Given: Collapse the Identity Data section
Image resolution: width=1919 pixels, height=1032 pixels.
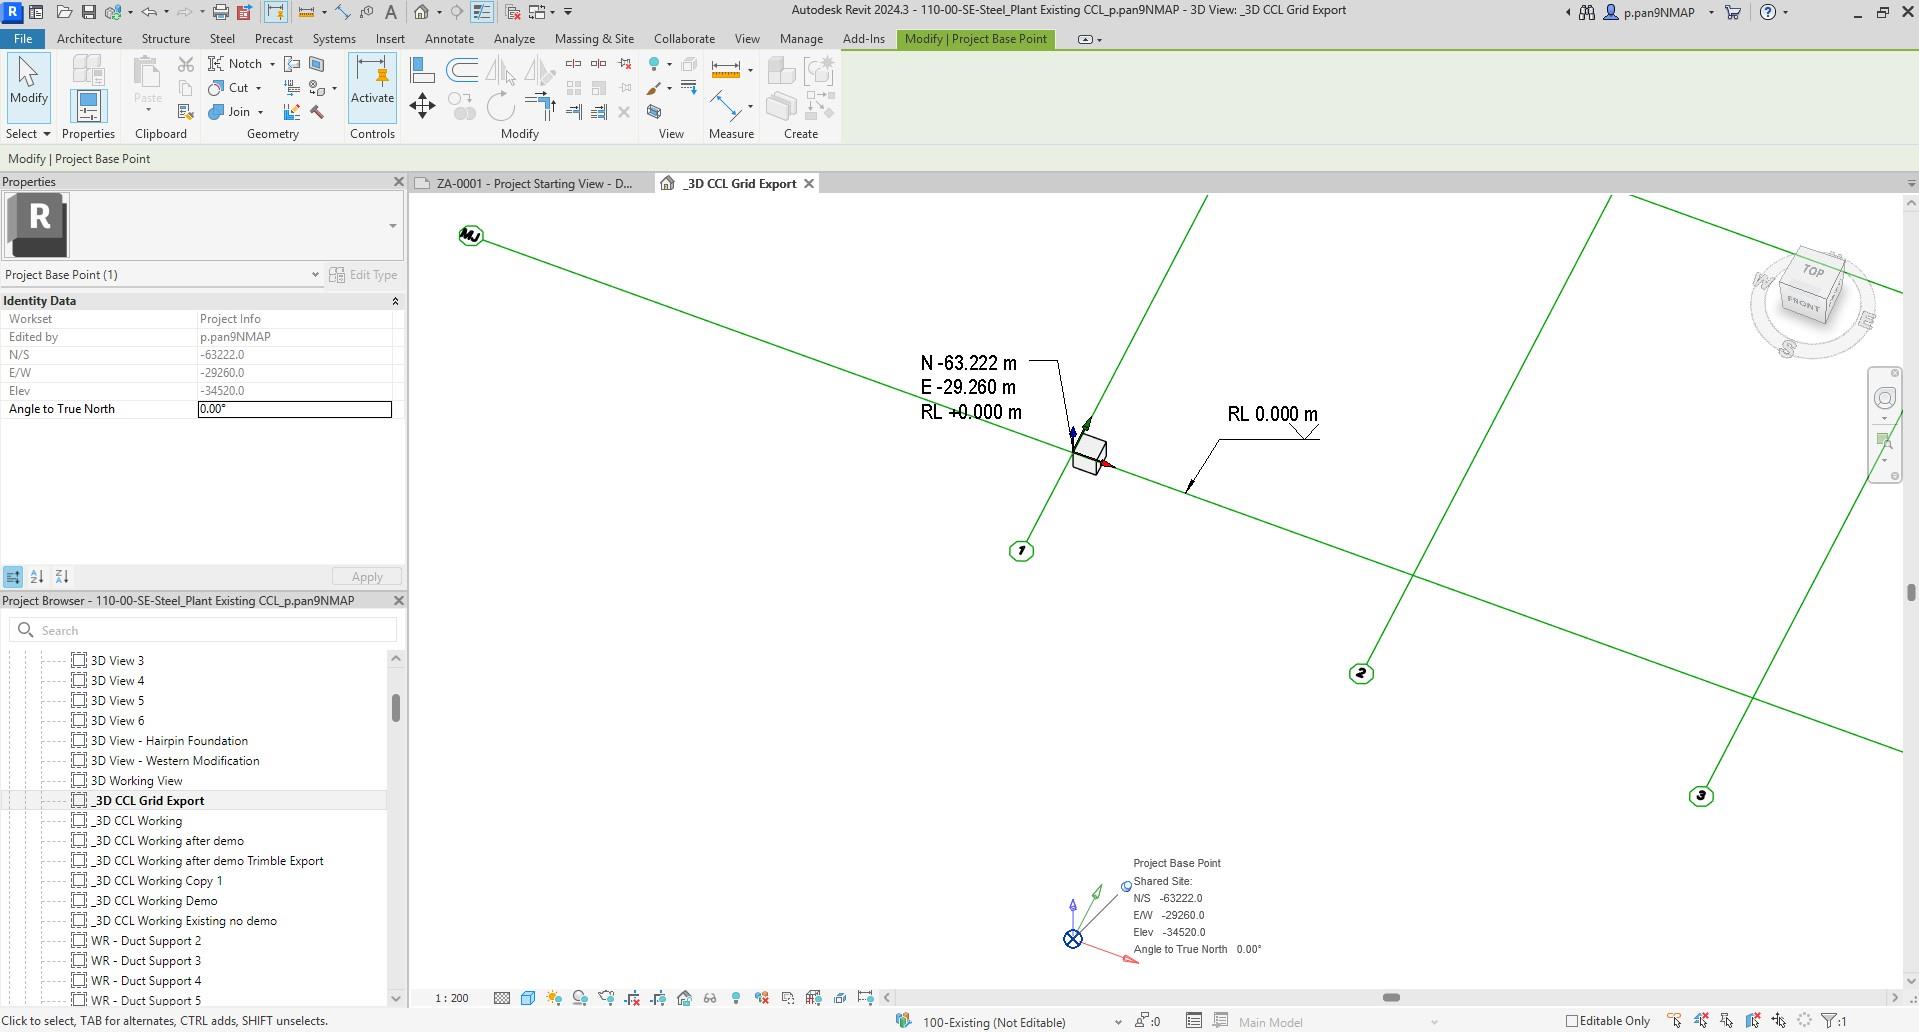Looking at the screenshot, I should coord(395,300).
